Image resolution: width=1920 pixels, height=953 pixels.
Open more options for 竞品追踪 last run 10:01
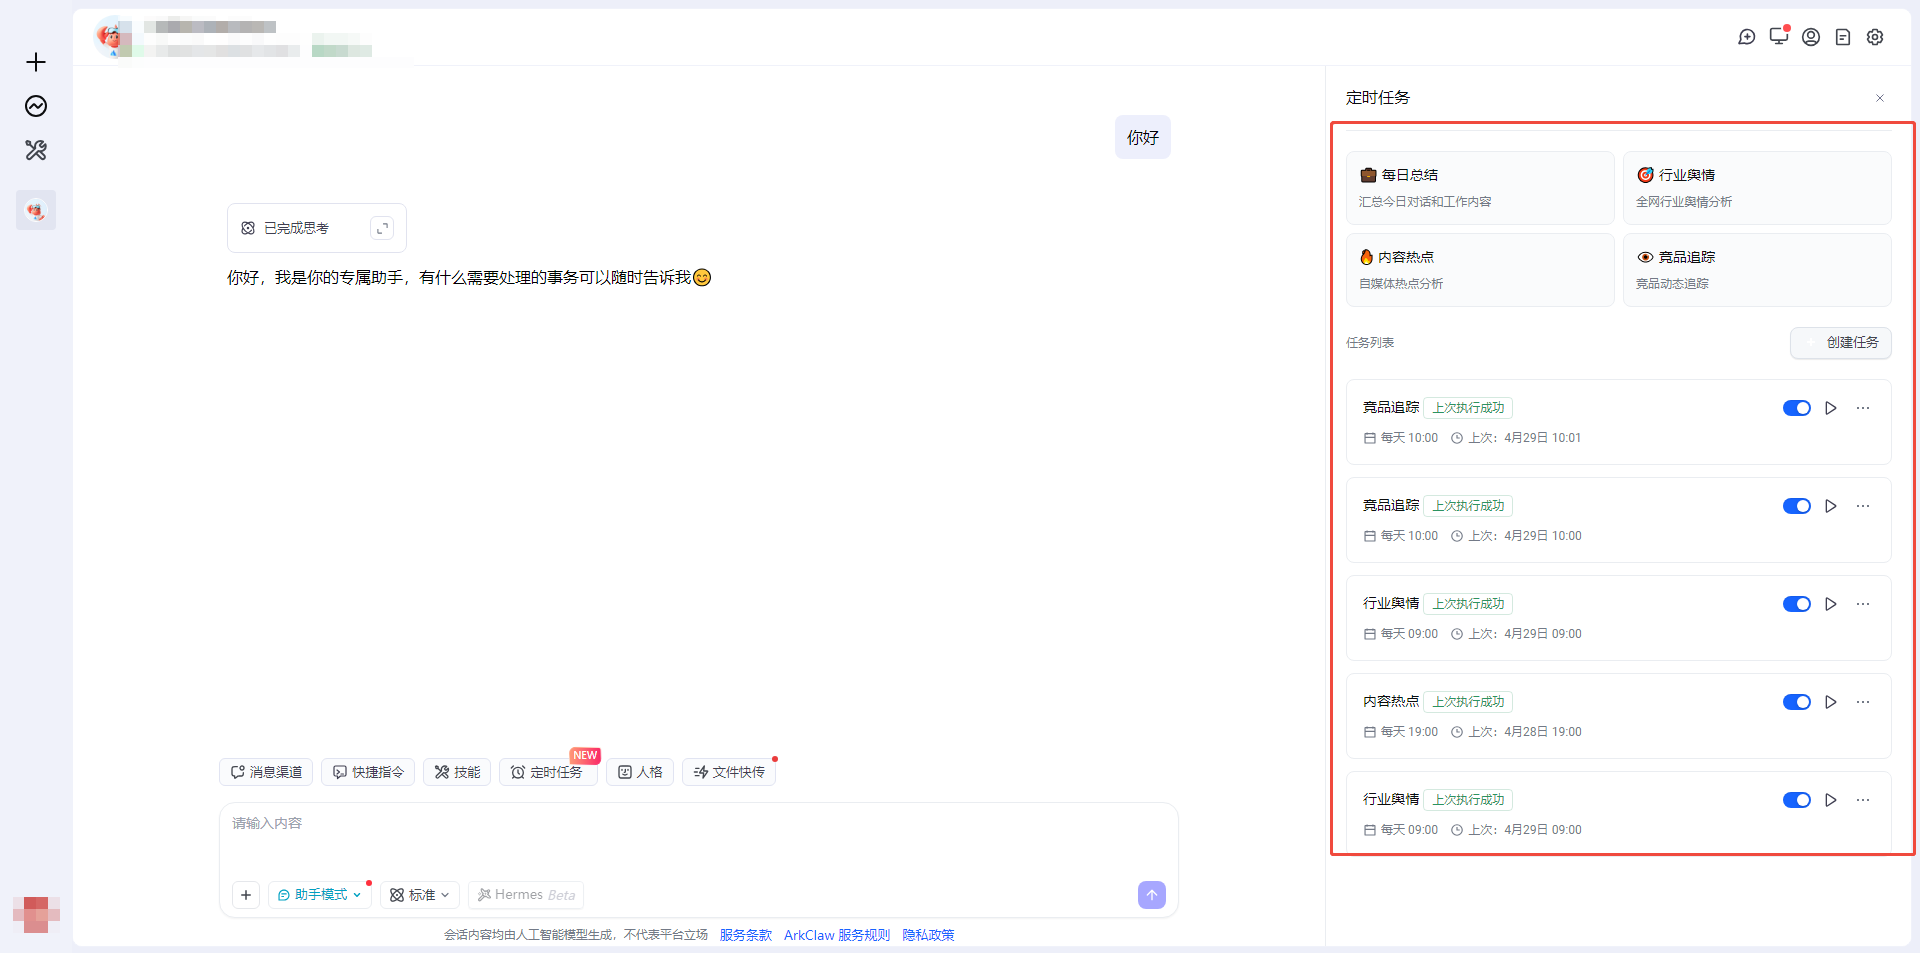pyautogui.click(x=1863, y=408)
